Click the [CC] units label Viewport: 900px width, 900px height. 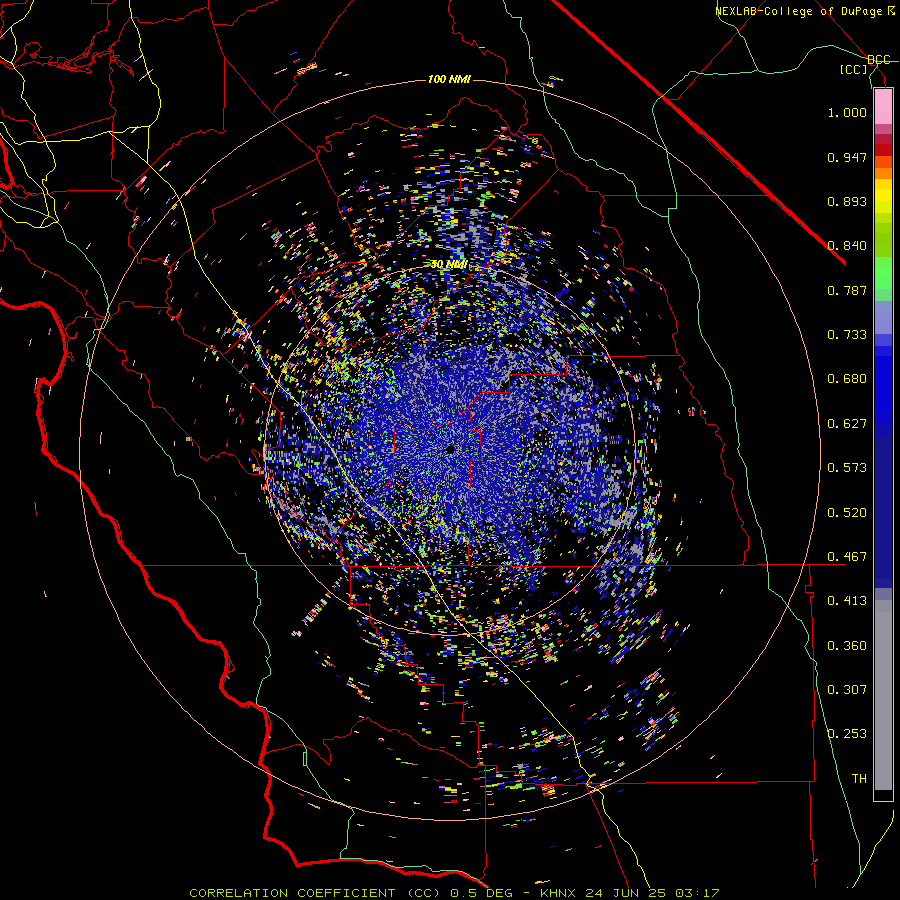click(854, 69)
